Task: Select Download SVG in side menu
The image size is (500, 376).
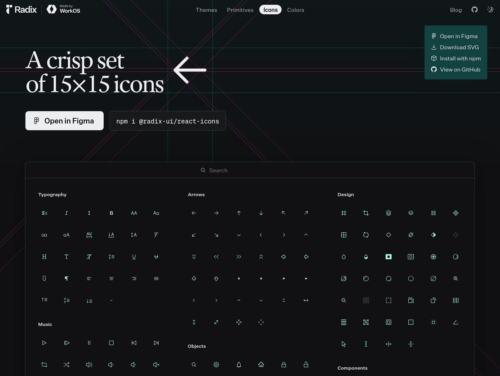Action: (455, 47)
